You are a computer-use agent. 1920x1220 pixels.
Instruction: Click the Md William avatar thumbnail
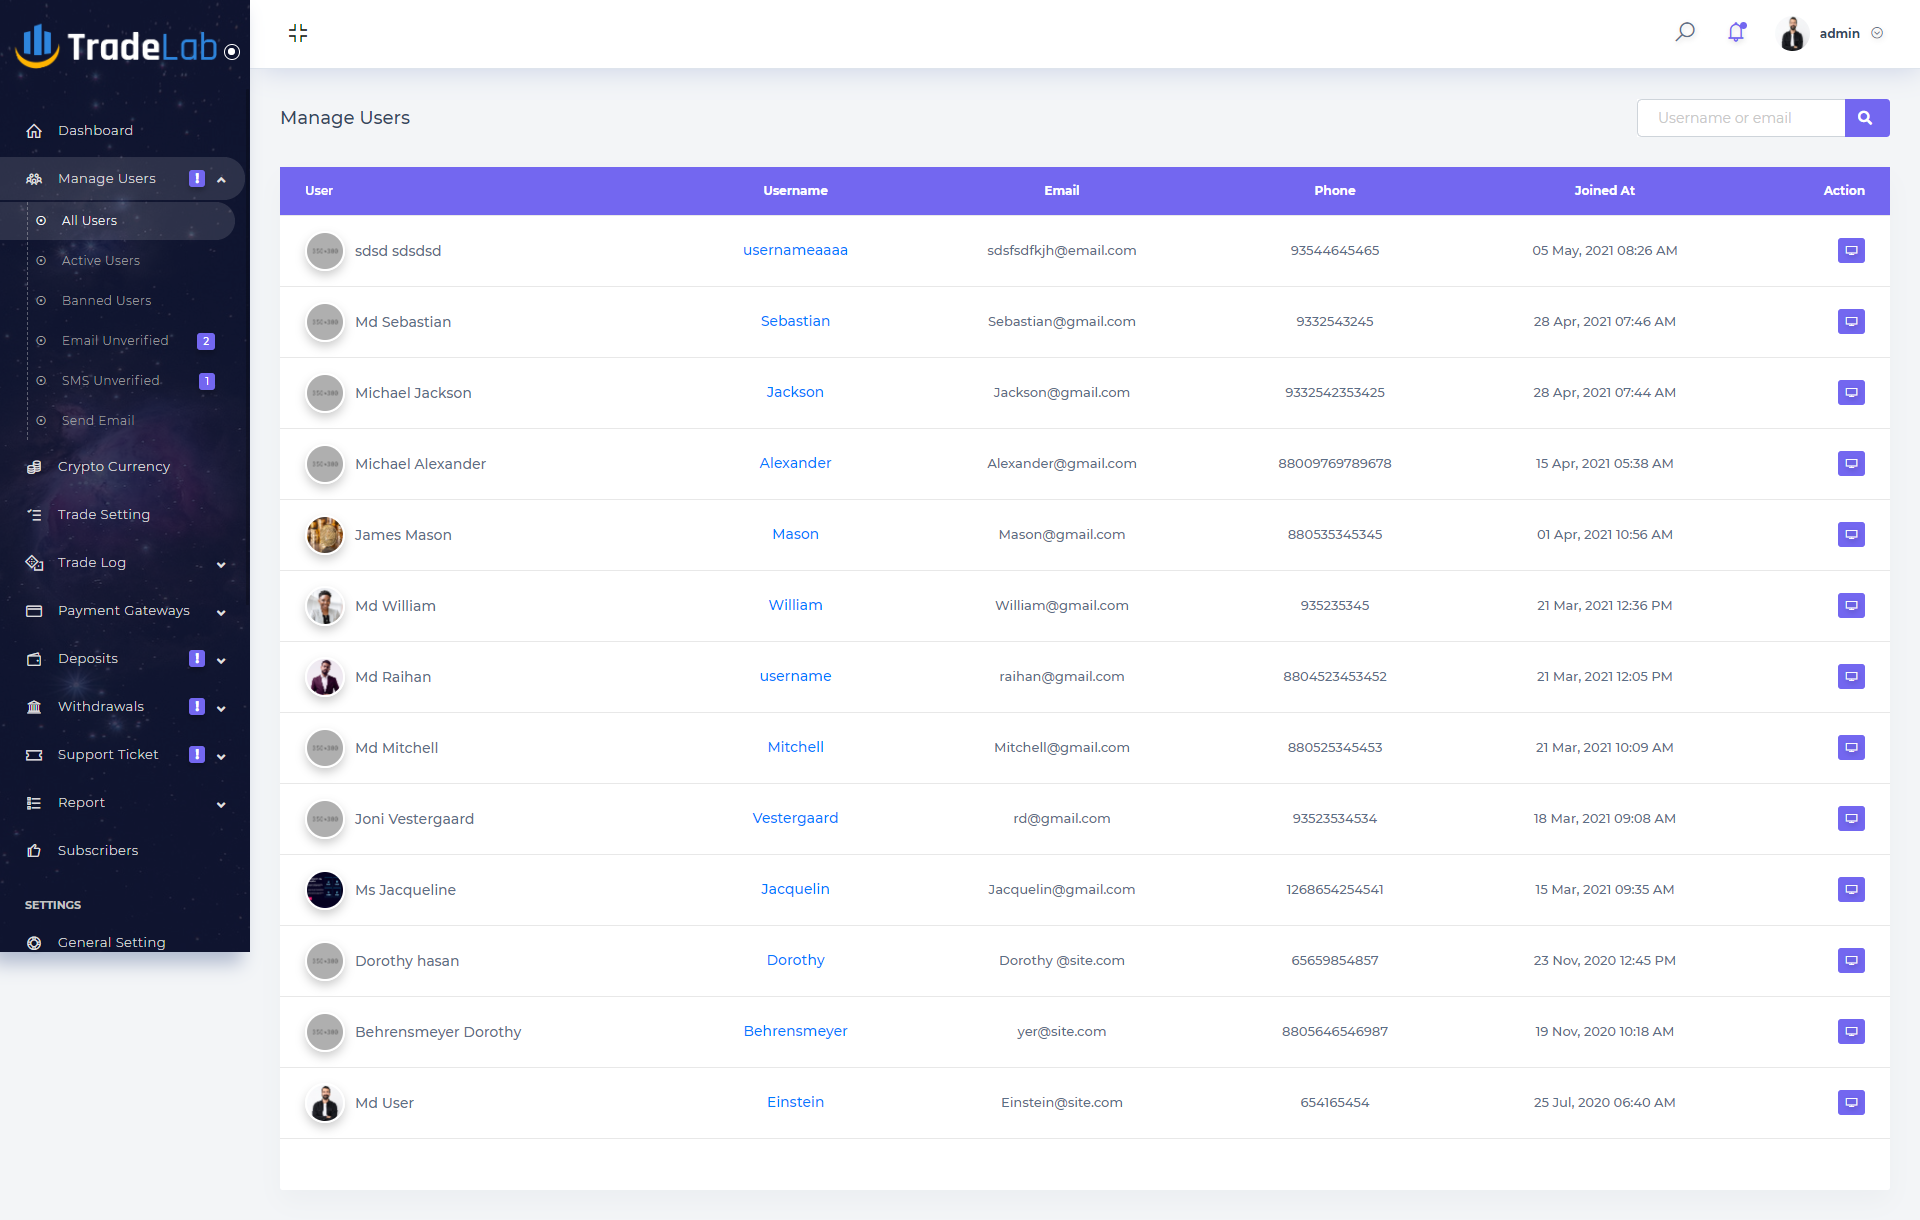[325, 606]
